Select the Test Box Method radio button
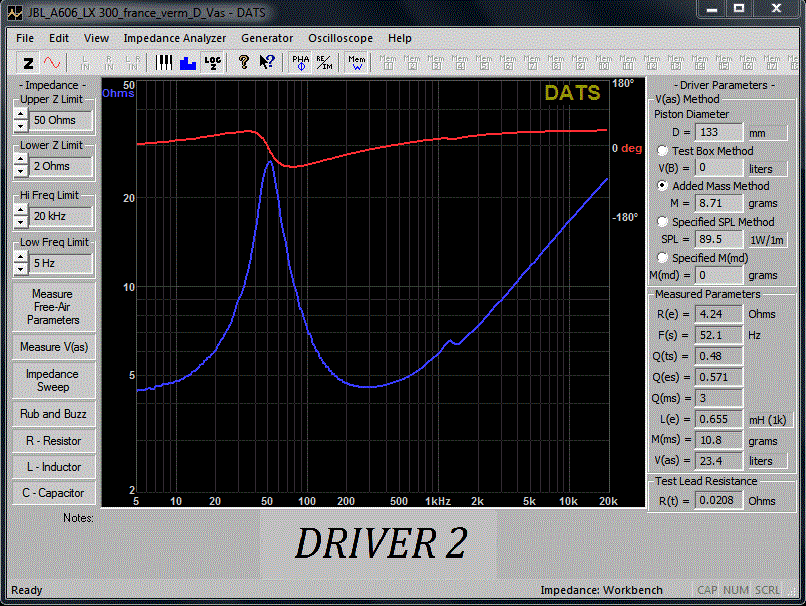The width and height of the screenshot is (806, 606). [x=663, y=151]
